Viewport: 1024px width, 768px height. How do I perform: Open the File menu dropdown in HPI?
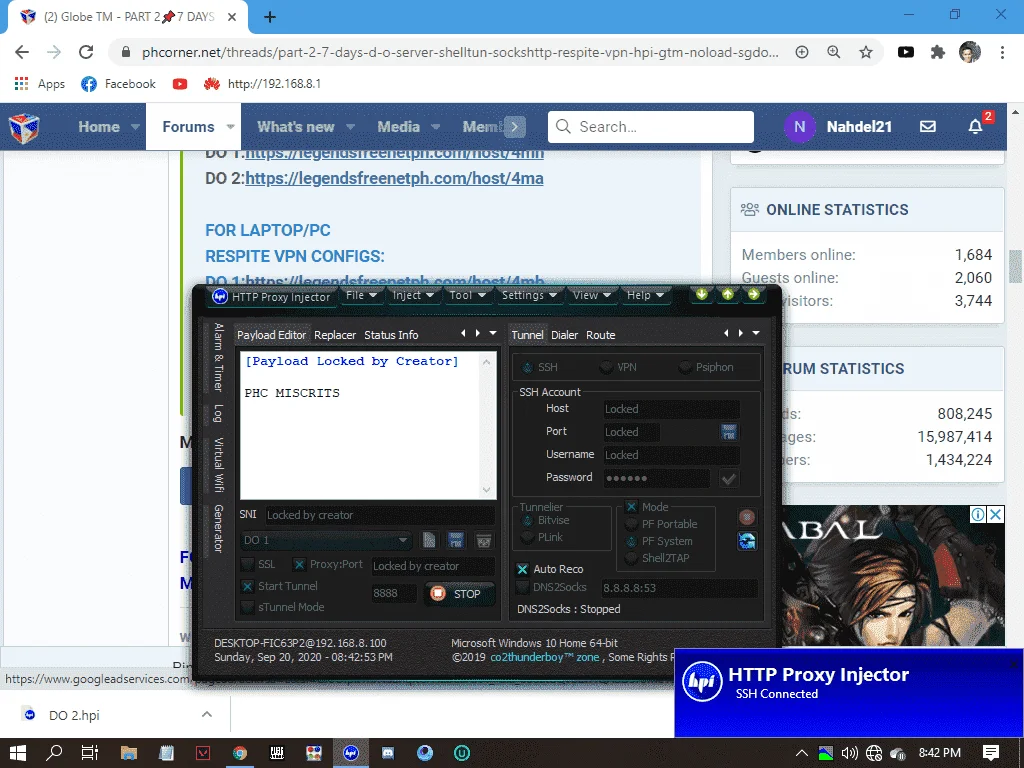point(361,295)
